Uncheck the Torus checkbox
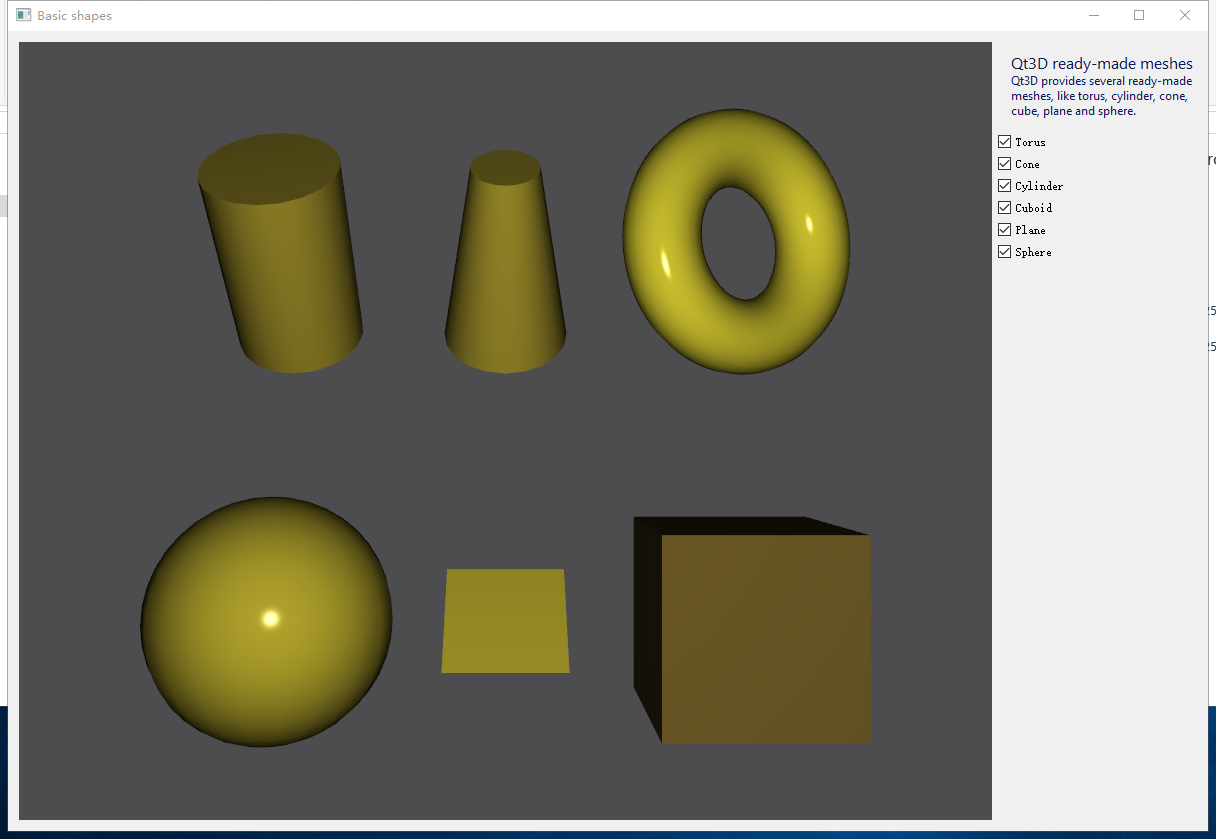Image resolution: width=1216 pixels, height=839 pixels. [x=1004, y=141]
